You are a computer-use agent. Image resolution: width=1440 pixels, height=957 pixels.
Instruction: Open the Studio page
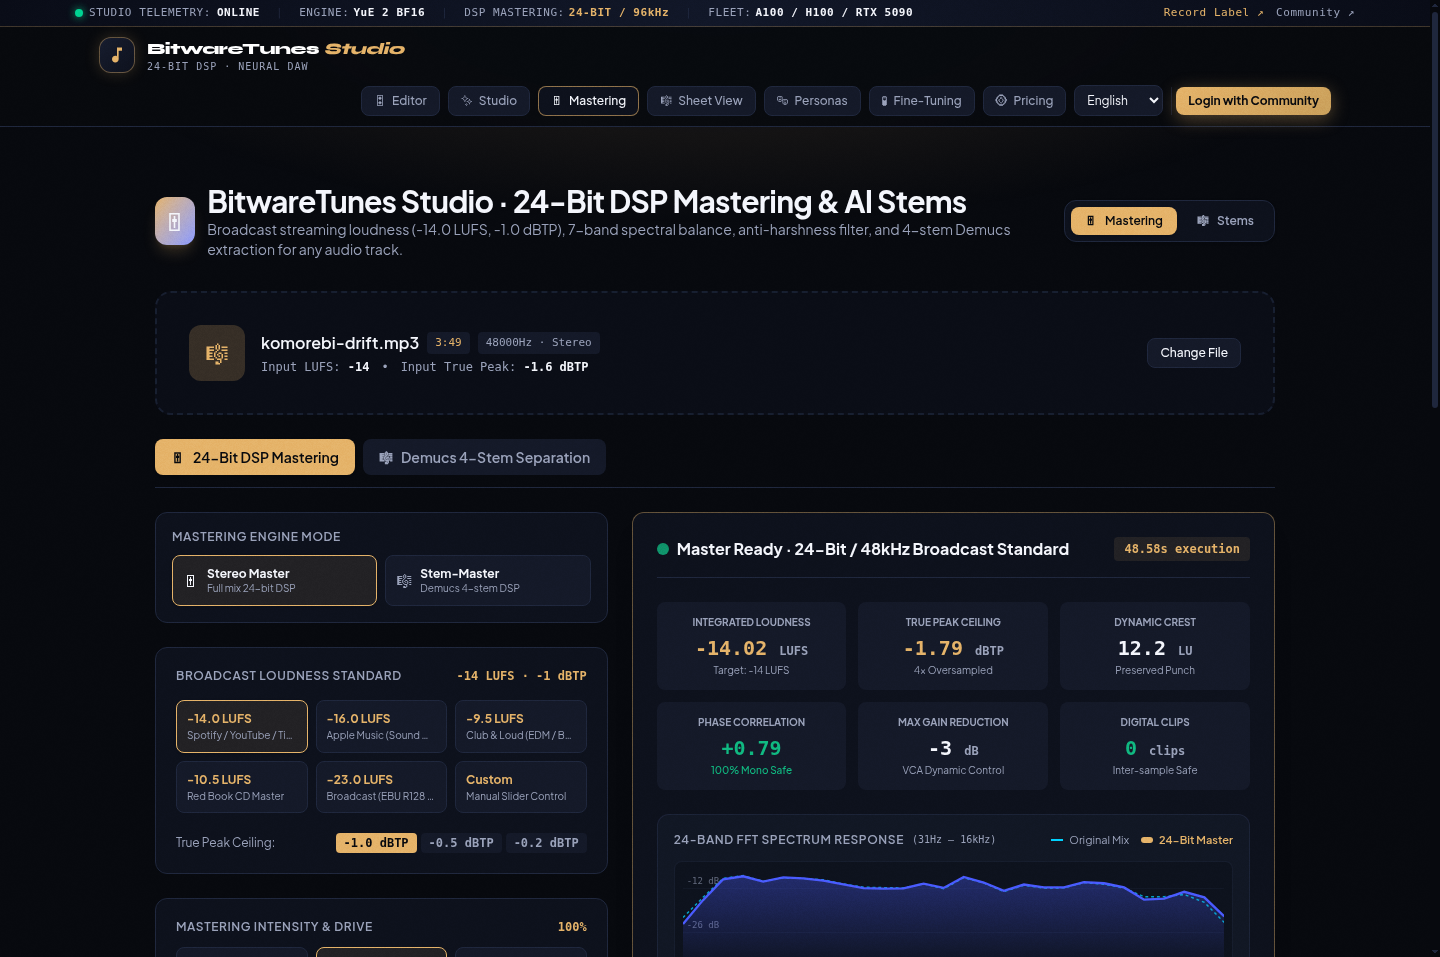(489, 101)
